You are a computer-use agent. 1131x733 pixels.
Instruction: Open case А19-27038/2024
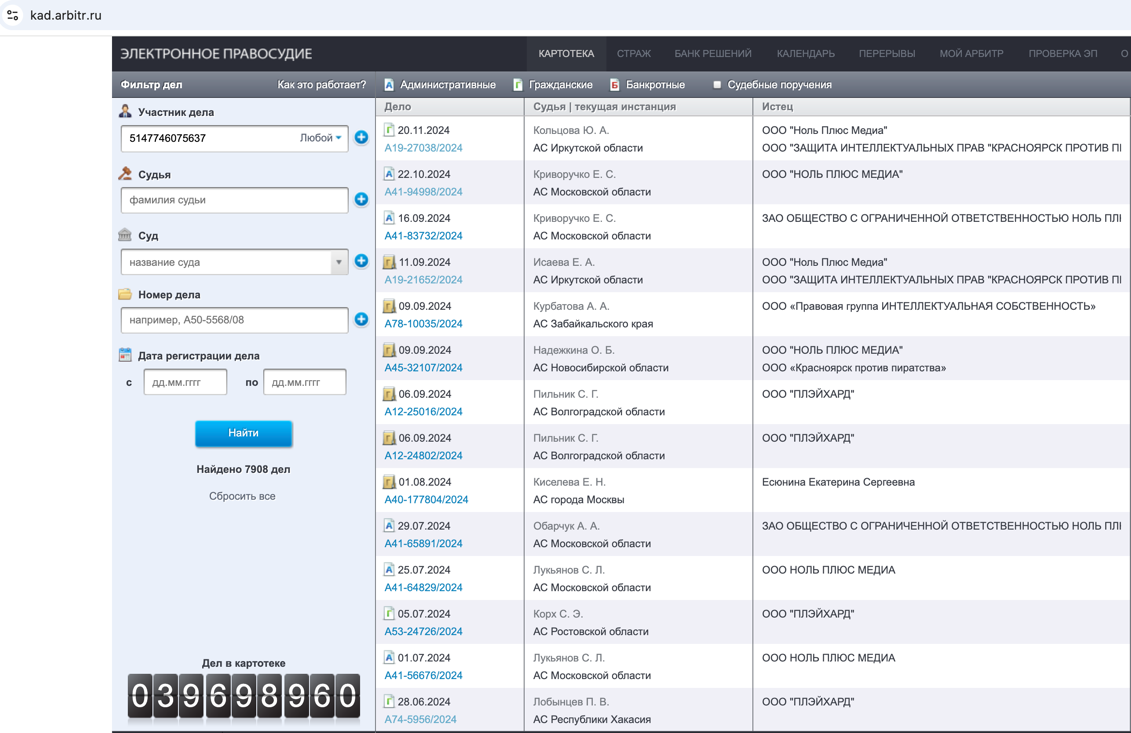tap(423, 148)
